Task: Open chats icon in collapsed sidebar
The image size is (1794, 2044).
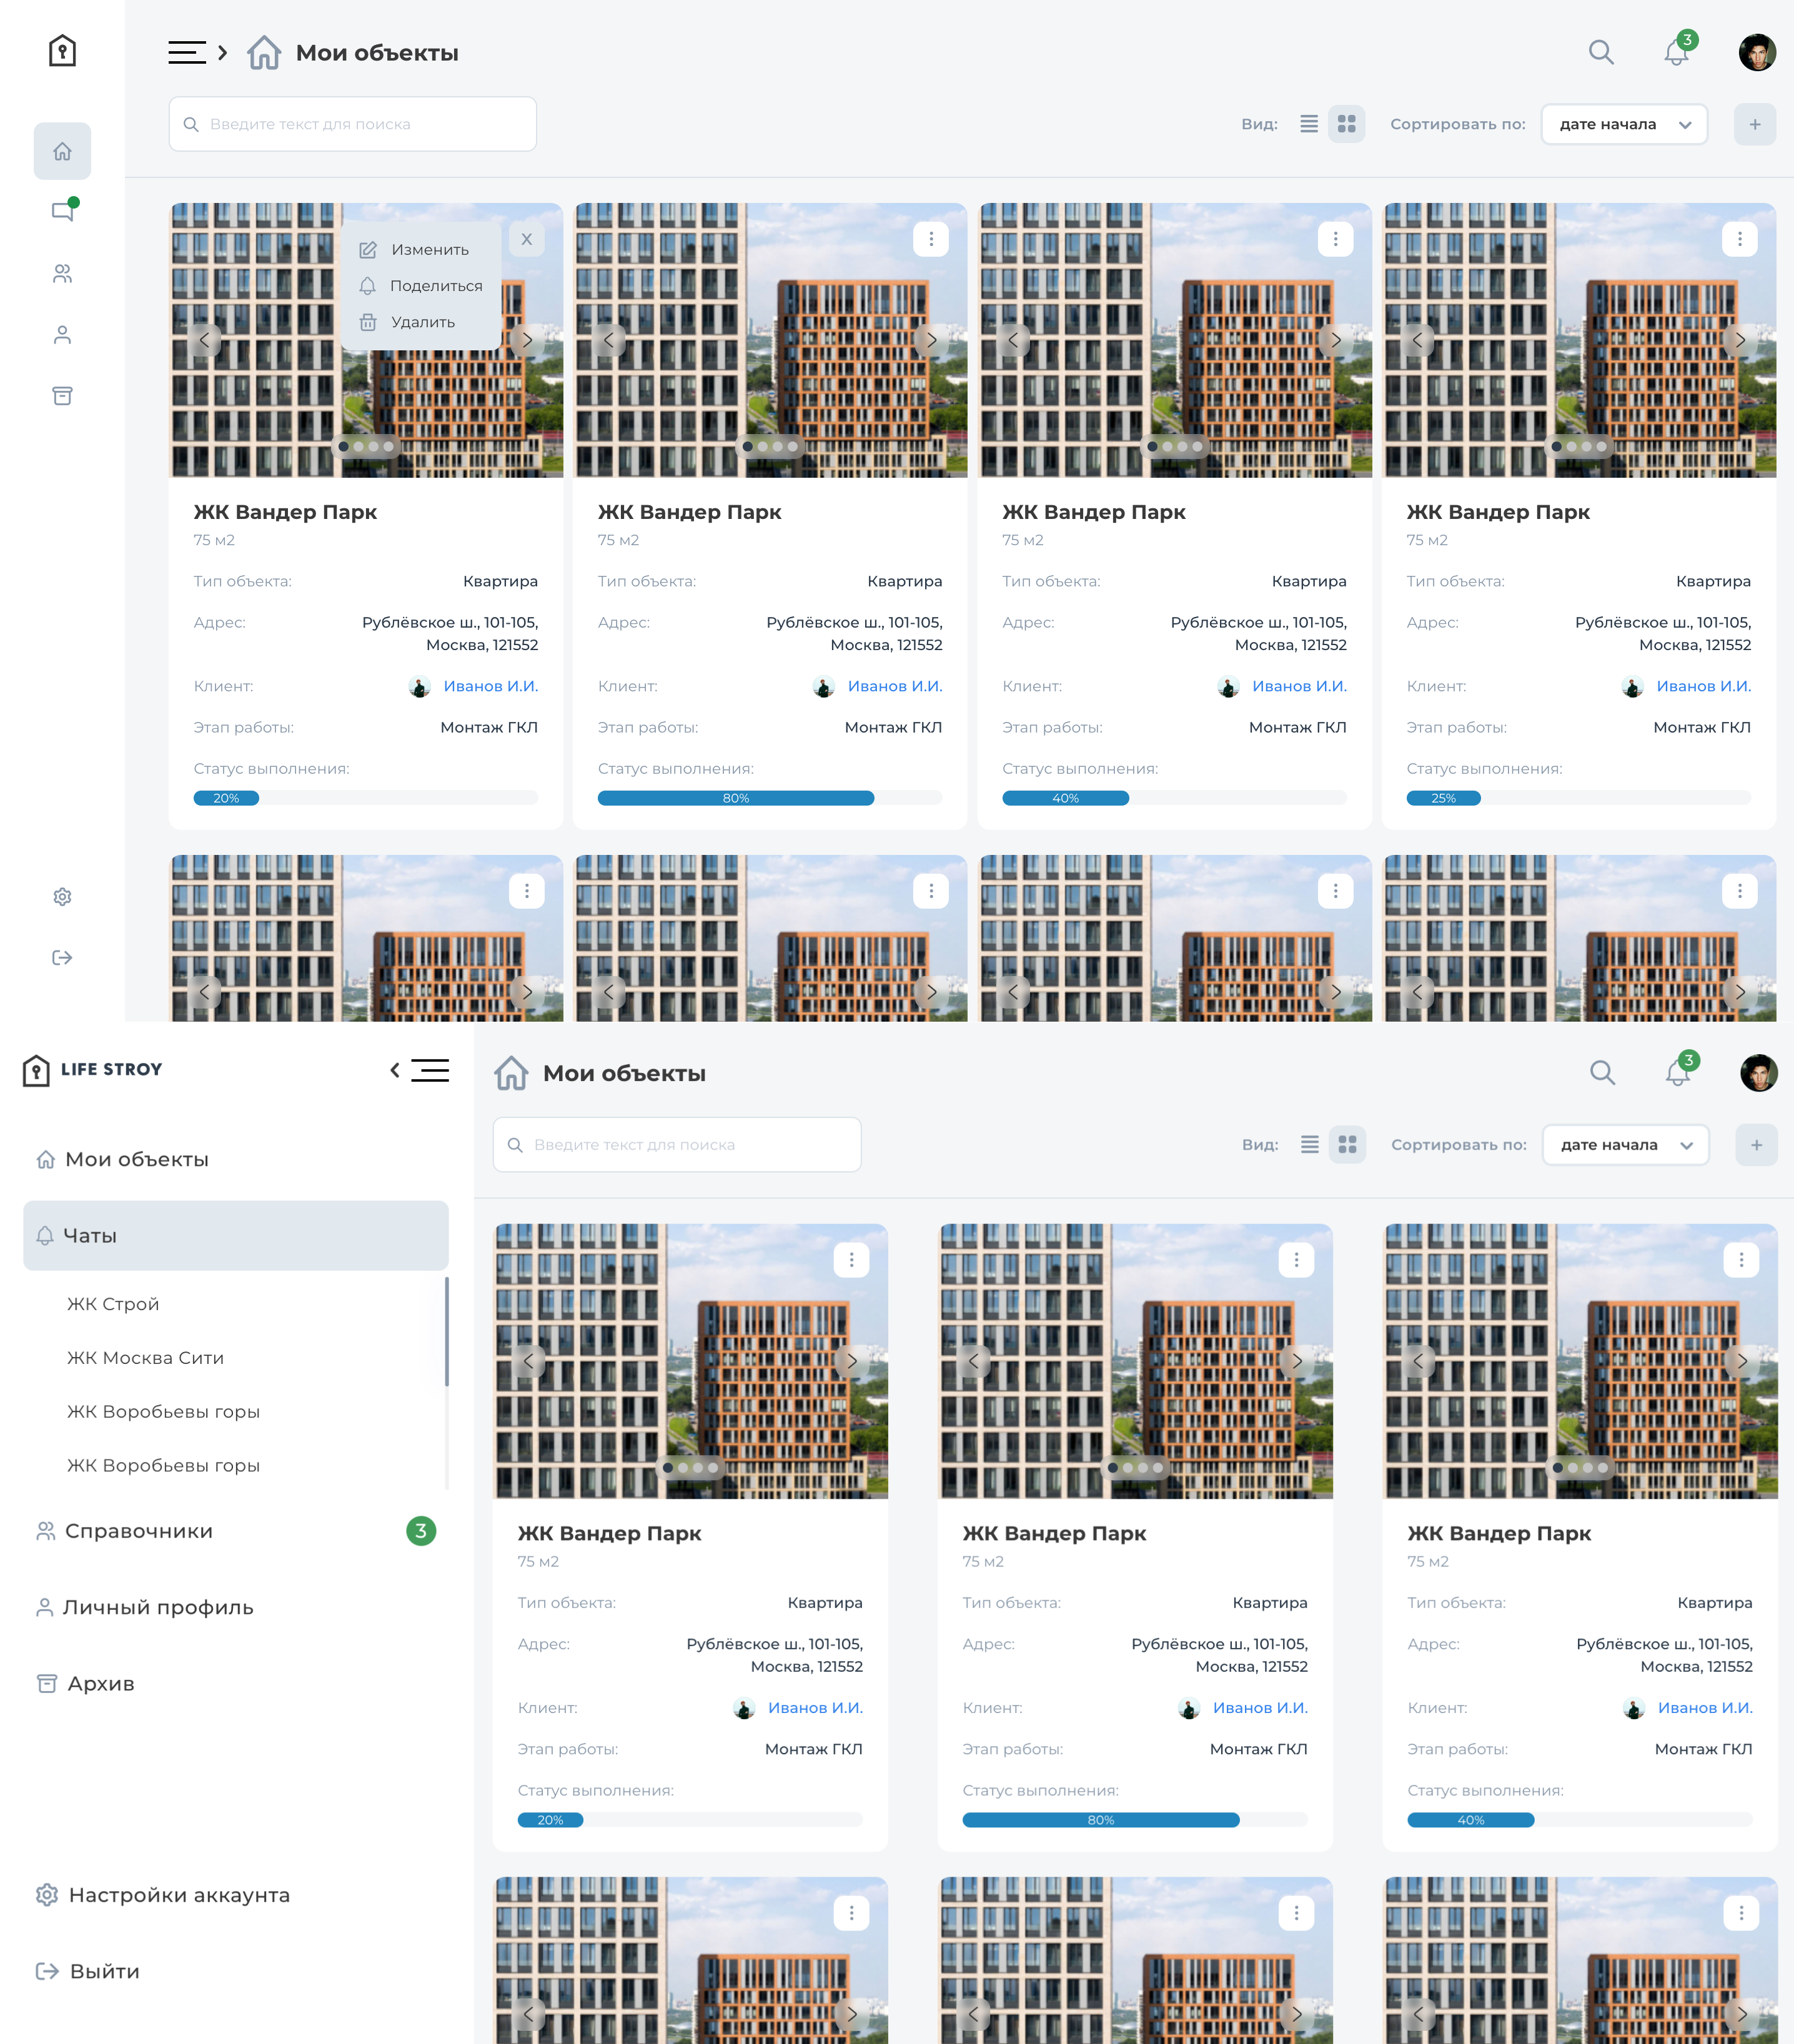Action: click(x=63, y=211)
